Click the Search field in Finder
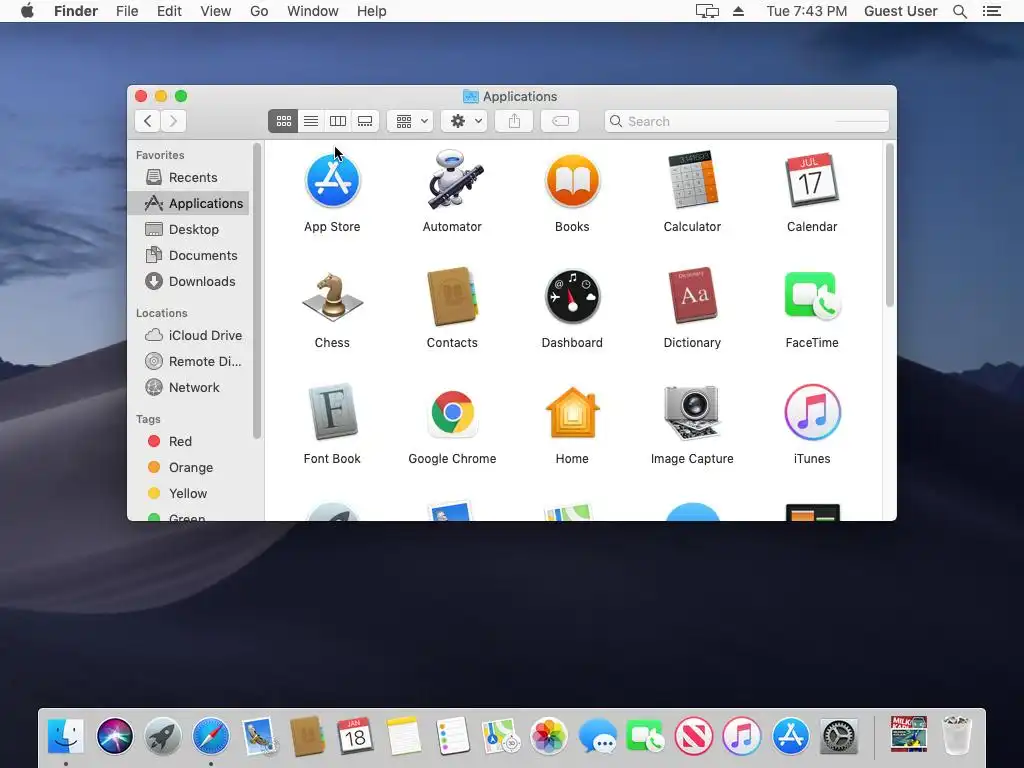The image size is (1024, 768). click(x=746, y=121)
